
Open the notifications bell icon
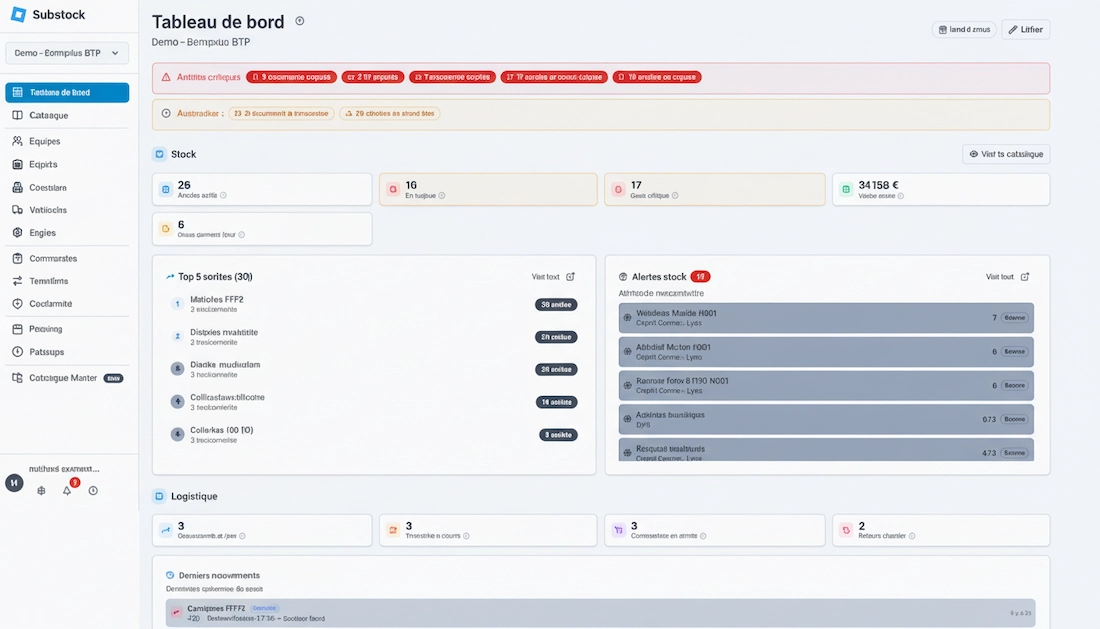point(67,490)
